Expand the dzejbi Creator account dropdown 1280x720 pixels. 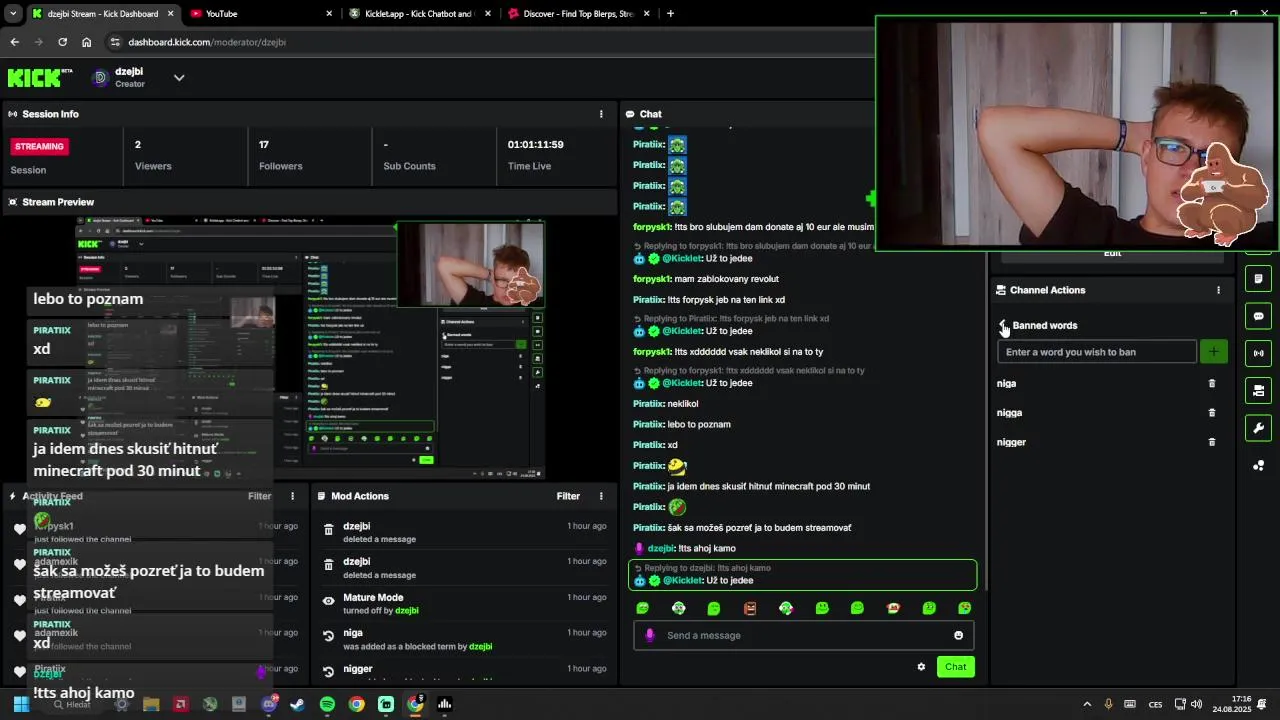point(179,77)
